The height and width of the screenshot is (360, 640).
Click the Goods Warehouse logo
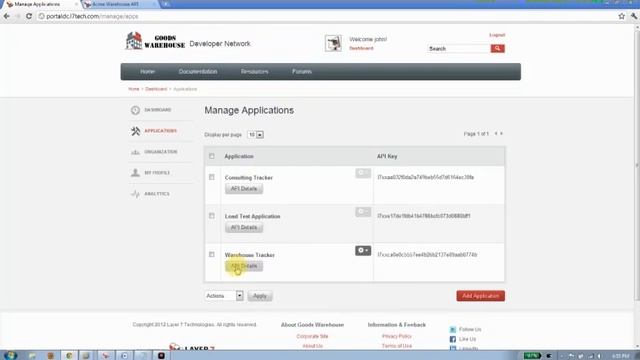click(x=155, y=41)
